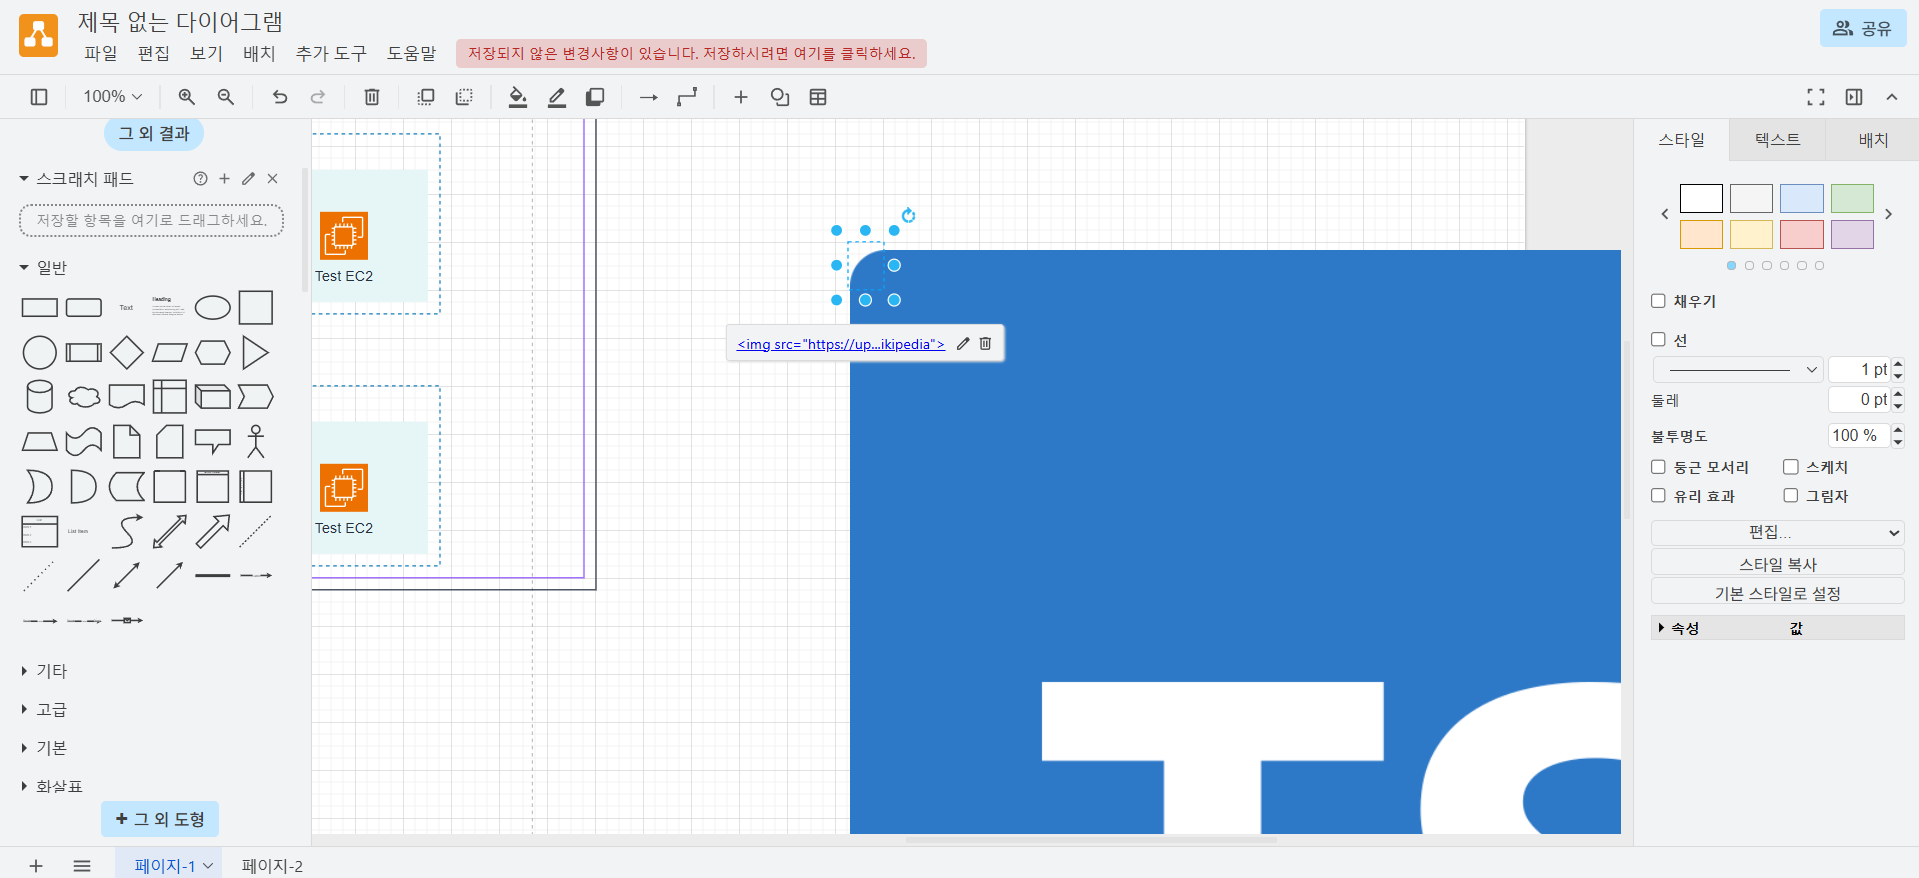The width and height of the screenshot is (1919, 878).
Task: Enable the 채우기 fill checkbox
Action: coord(1658,301)
